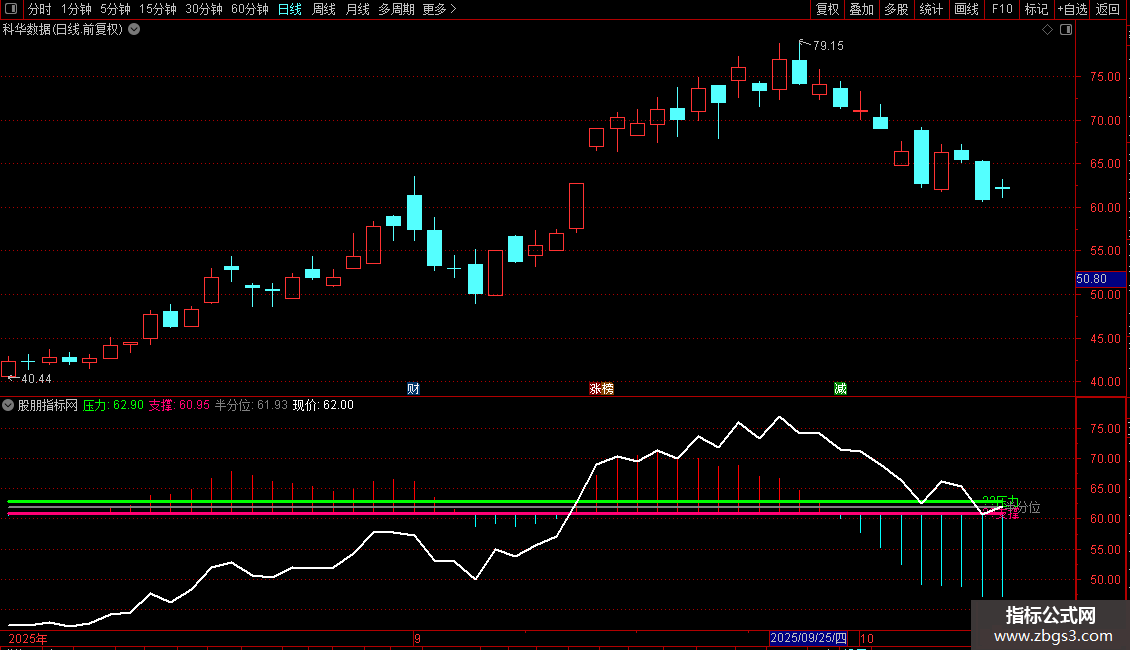Click the 科华数据(日线.前复权) chart title
Viewport: 1130px width, 650px height.
(x=63, y=30)
